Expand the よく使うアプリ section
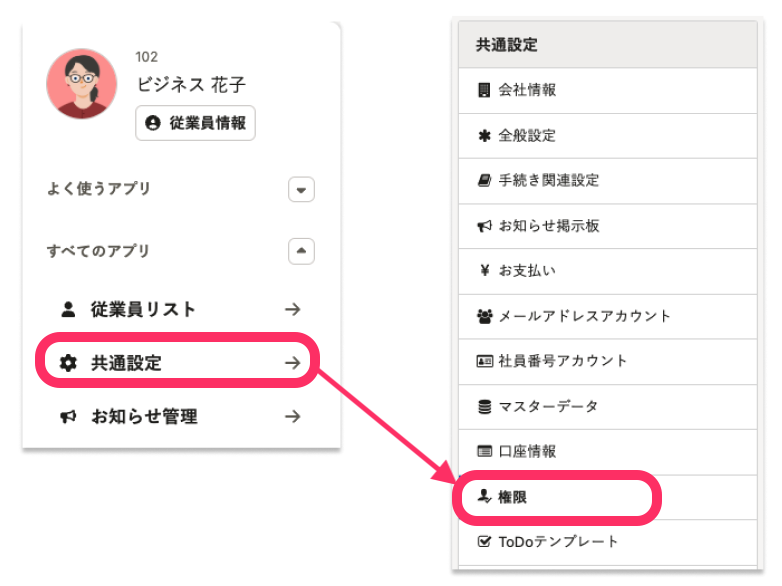Screen dimensions: 782x586 [301, 189]
